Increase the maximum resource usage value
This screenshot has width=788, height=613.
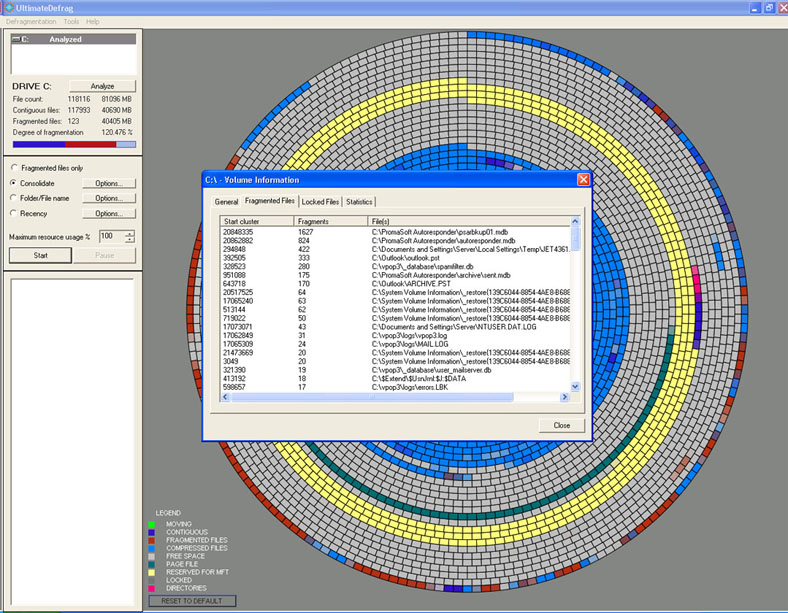coord(130,233)
